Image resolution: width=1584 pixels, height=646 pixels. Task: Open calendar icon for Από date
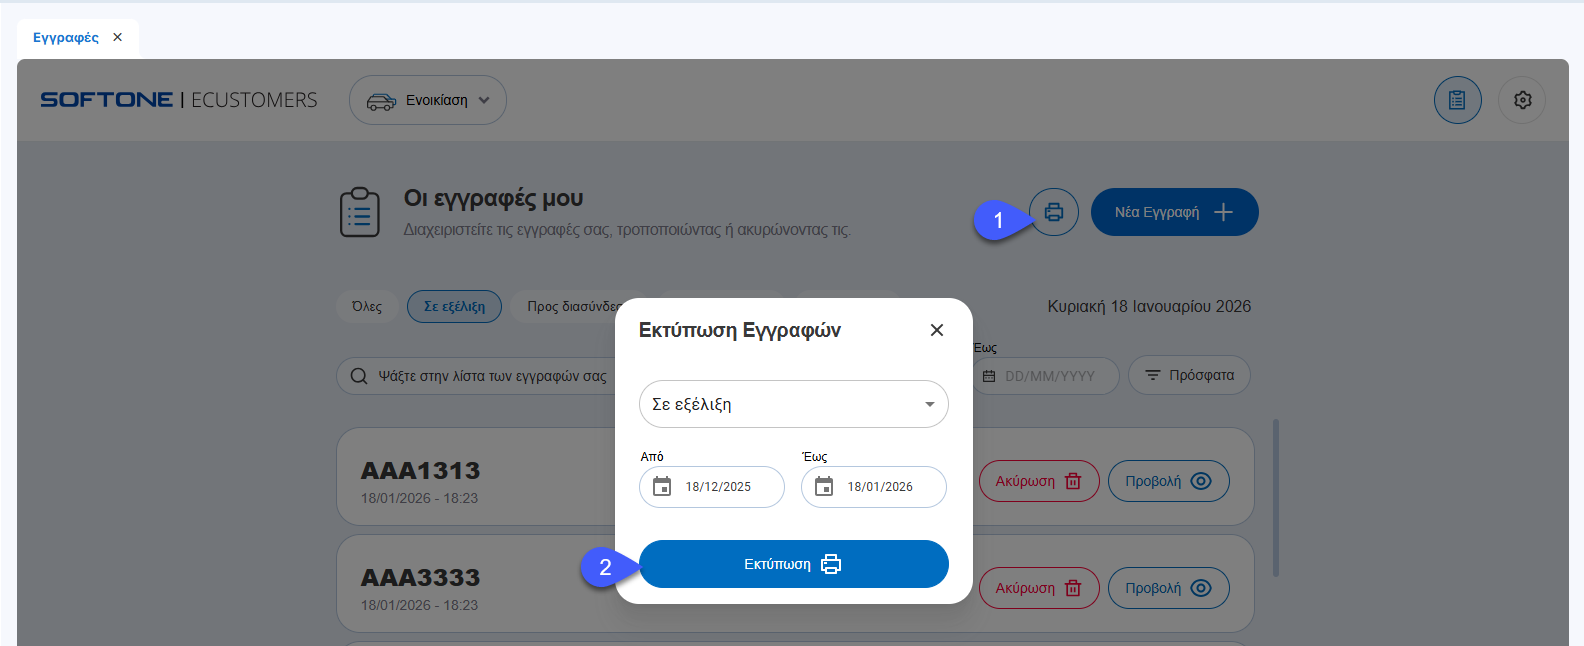pyautogui.click(x=662, y=487)
